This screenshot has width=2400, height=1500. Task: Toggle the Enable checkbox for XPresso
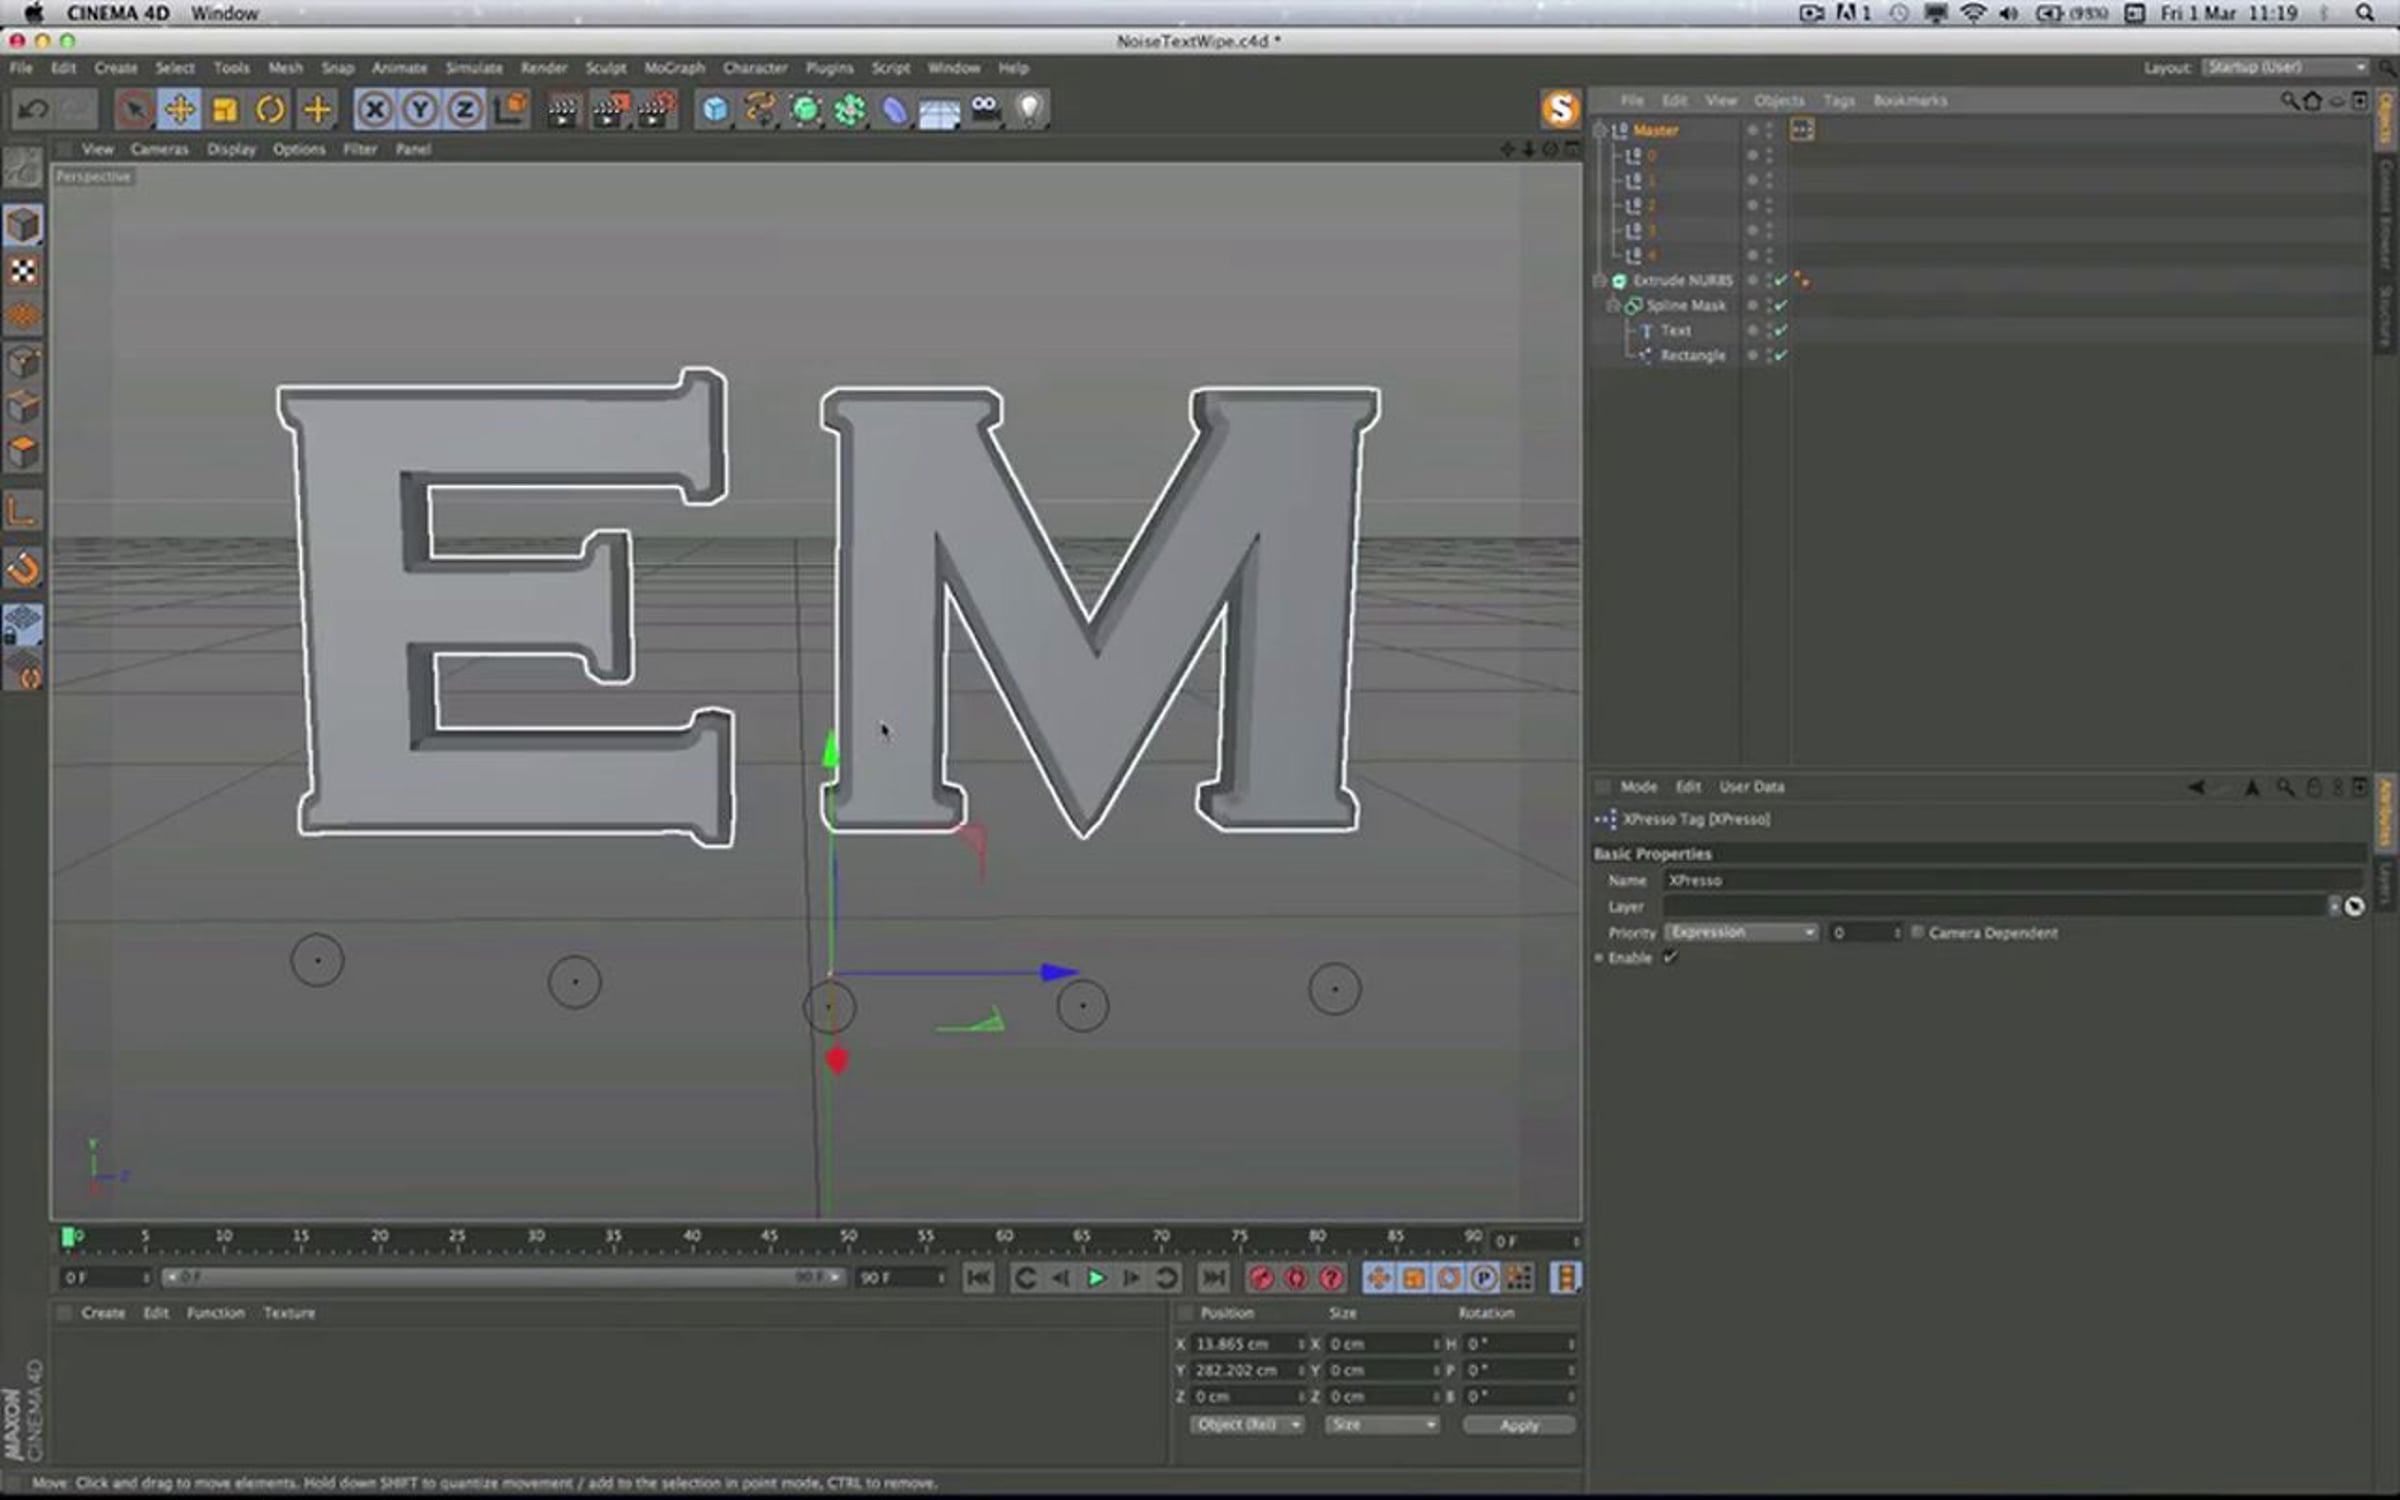[x=1670, y=957]
